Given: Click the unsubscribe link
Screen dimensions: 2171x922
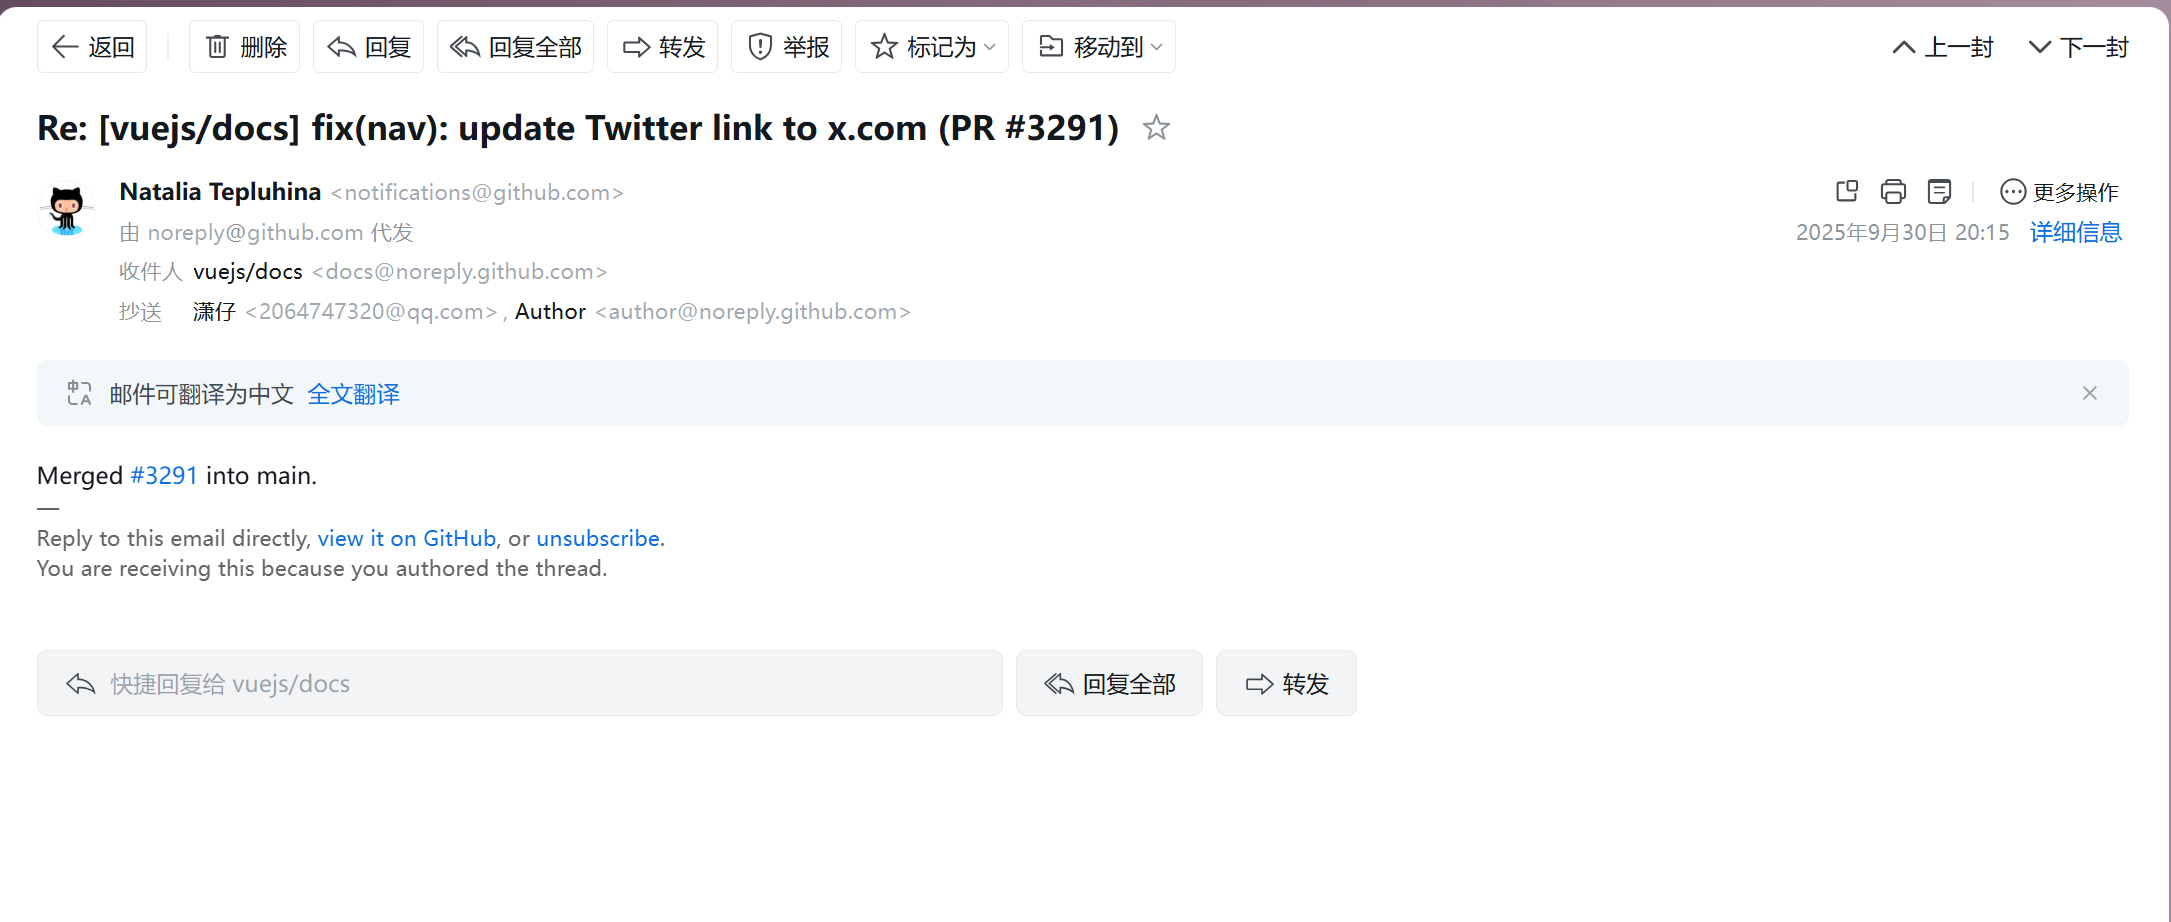Looking at the screenshot, I should pyautogui.click(x=597, y=538).
